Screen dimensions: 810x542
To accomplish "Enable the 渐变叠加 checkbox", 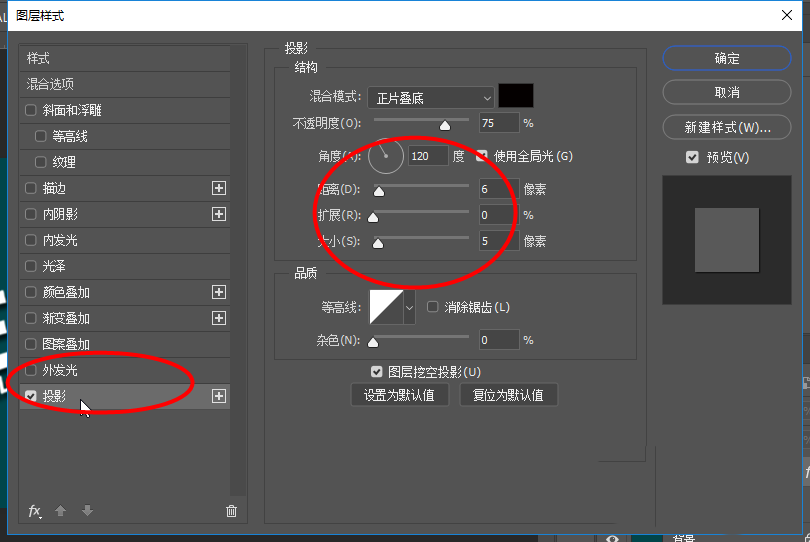I will (x=30, y=318).
